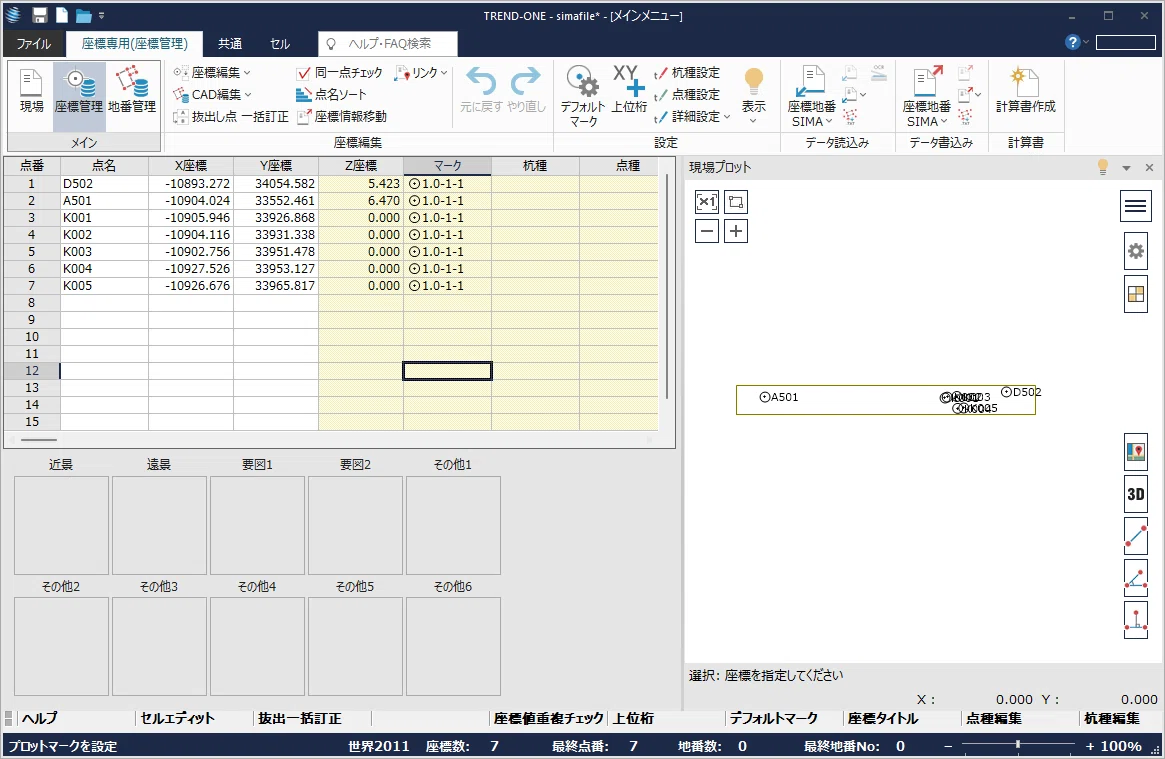Click the new file icon in title bar
The height and width of the screenshot is (759, 1165).
click(x=62, y=15)
